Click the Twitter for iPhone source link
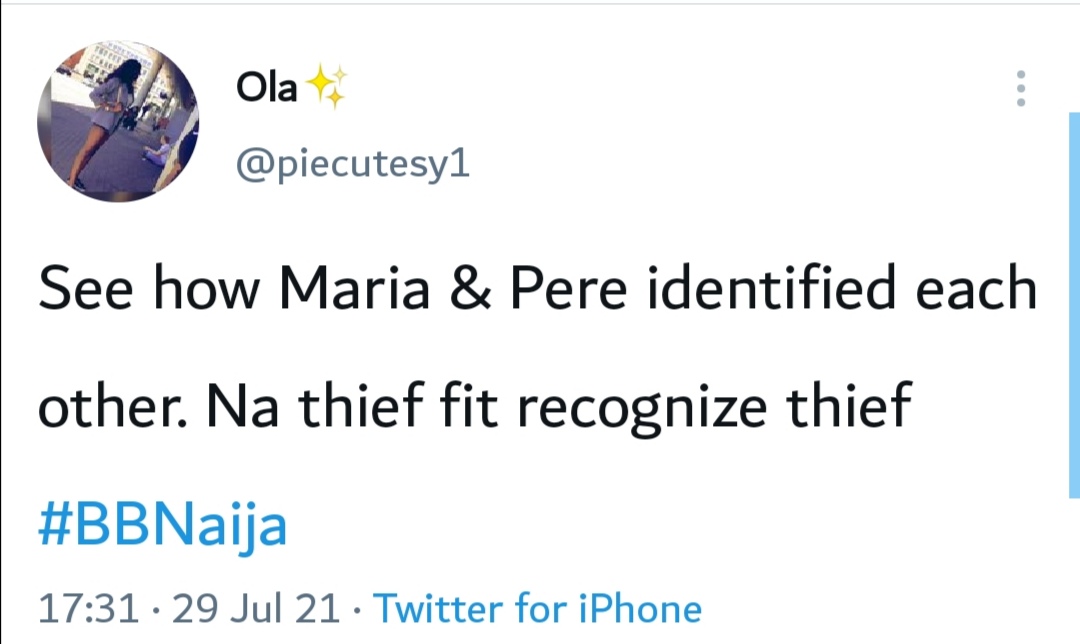Image resolution: width=1080 pixels, height=644 pixels. coord(538,608)
